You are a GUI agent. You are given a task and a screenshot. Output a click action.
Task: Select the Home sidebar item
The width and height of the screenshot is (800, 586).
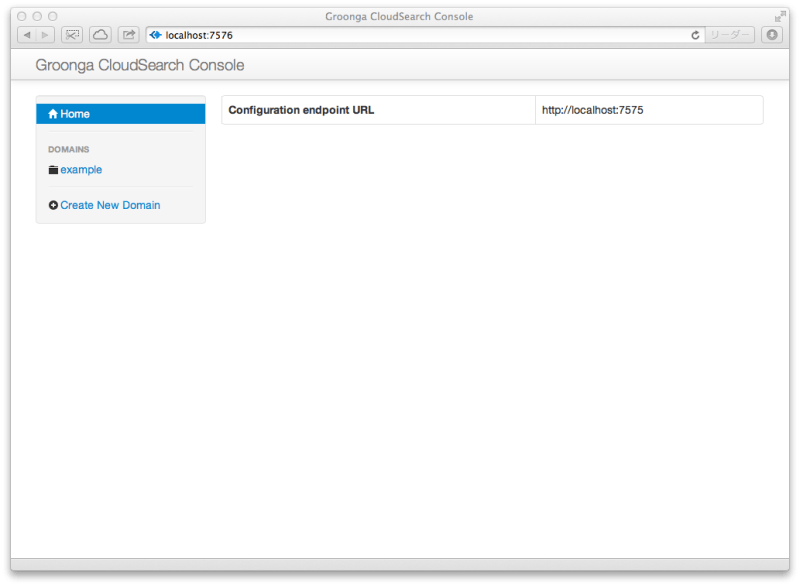(x=78, y=113)
